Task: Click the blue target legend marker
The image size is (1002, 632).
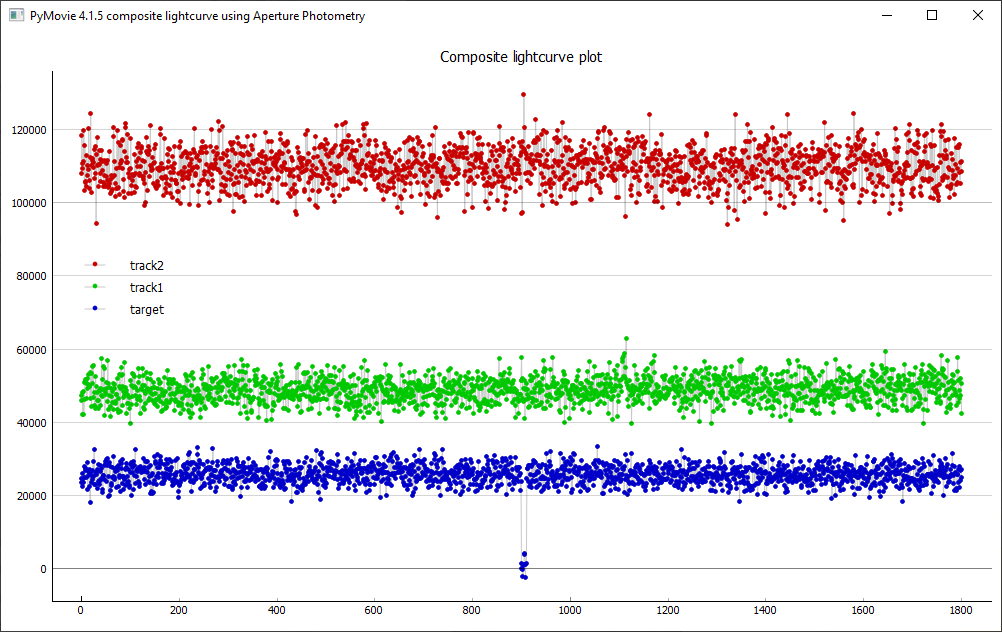Action: coord(95,308)
